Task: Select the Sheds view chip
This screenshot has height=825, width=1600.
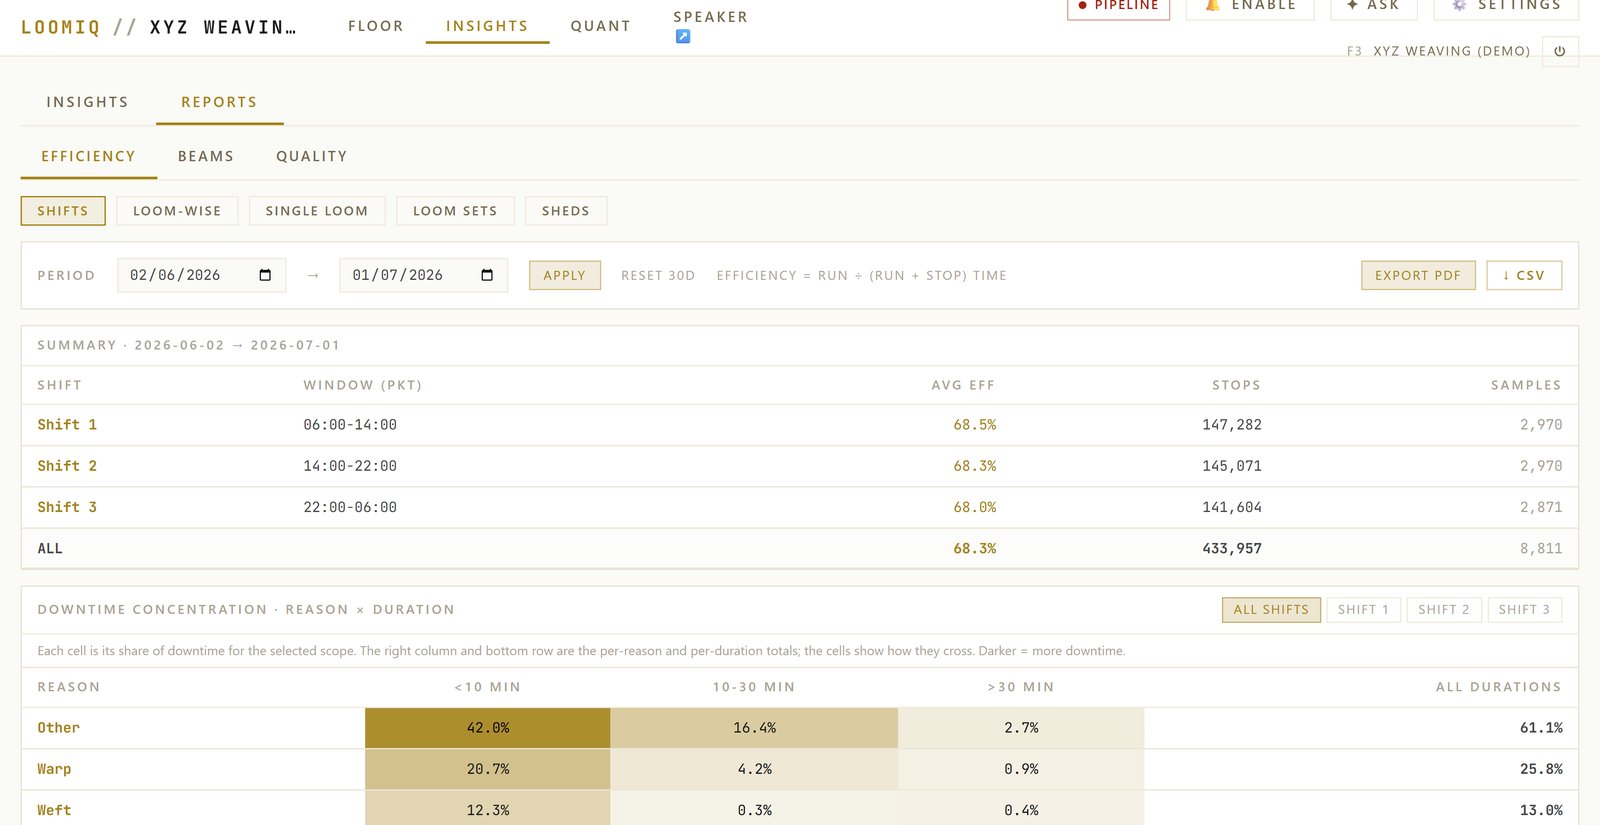Action: pos(566,211)
